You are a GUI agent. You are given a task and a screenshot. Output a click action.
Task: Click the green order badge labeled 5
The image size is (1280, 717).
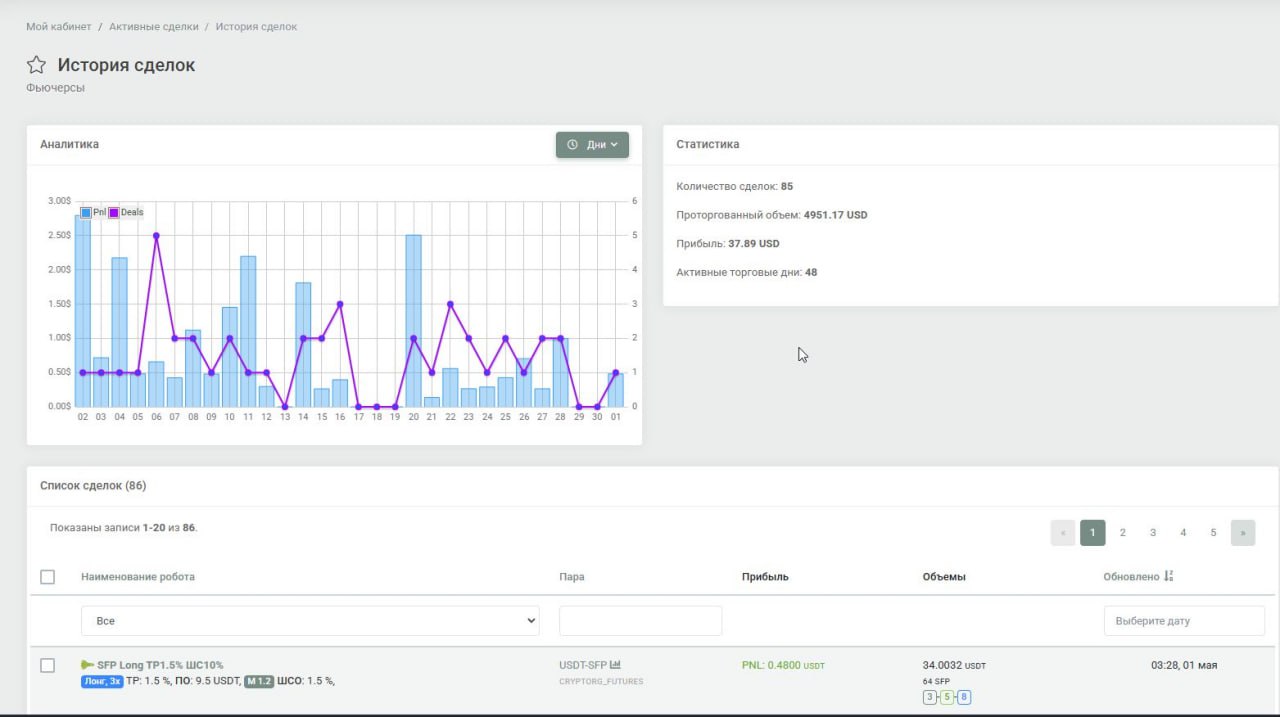click(947, 697)
